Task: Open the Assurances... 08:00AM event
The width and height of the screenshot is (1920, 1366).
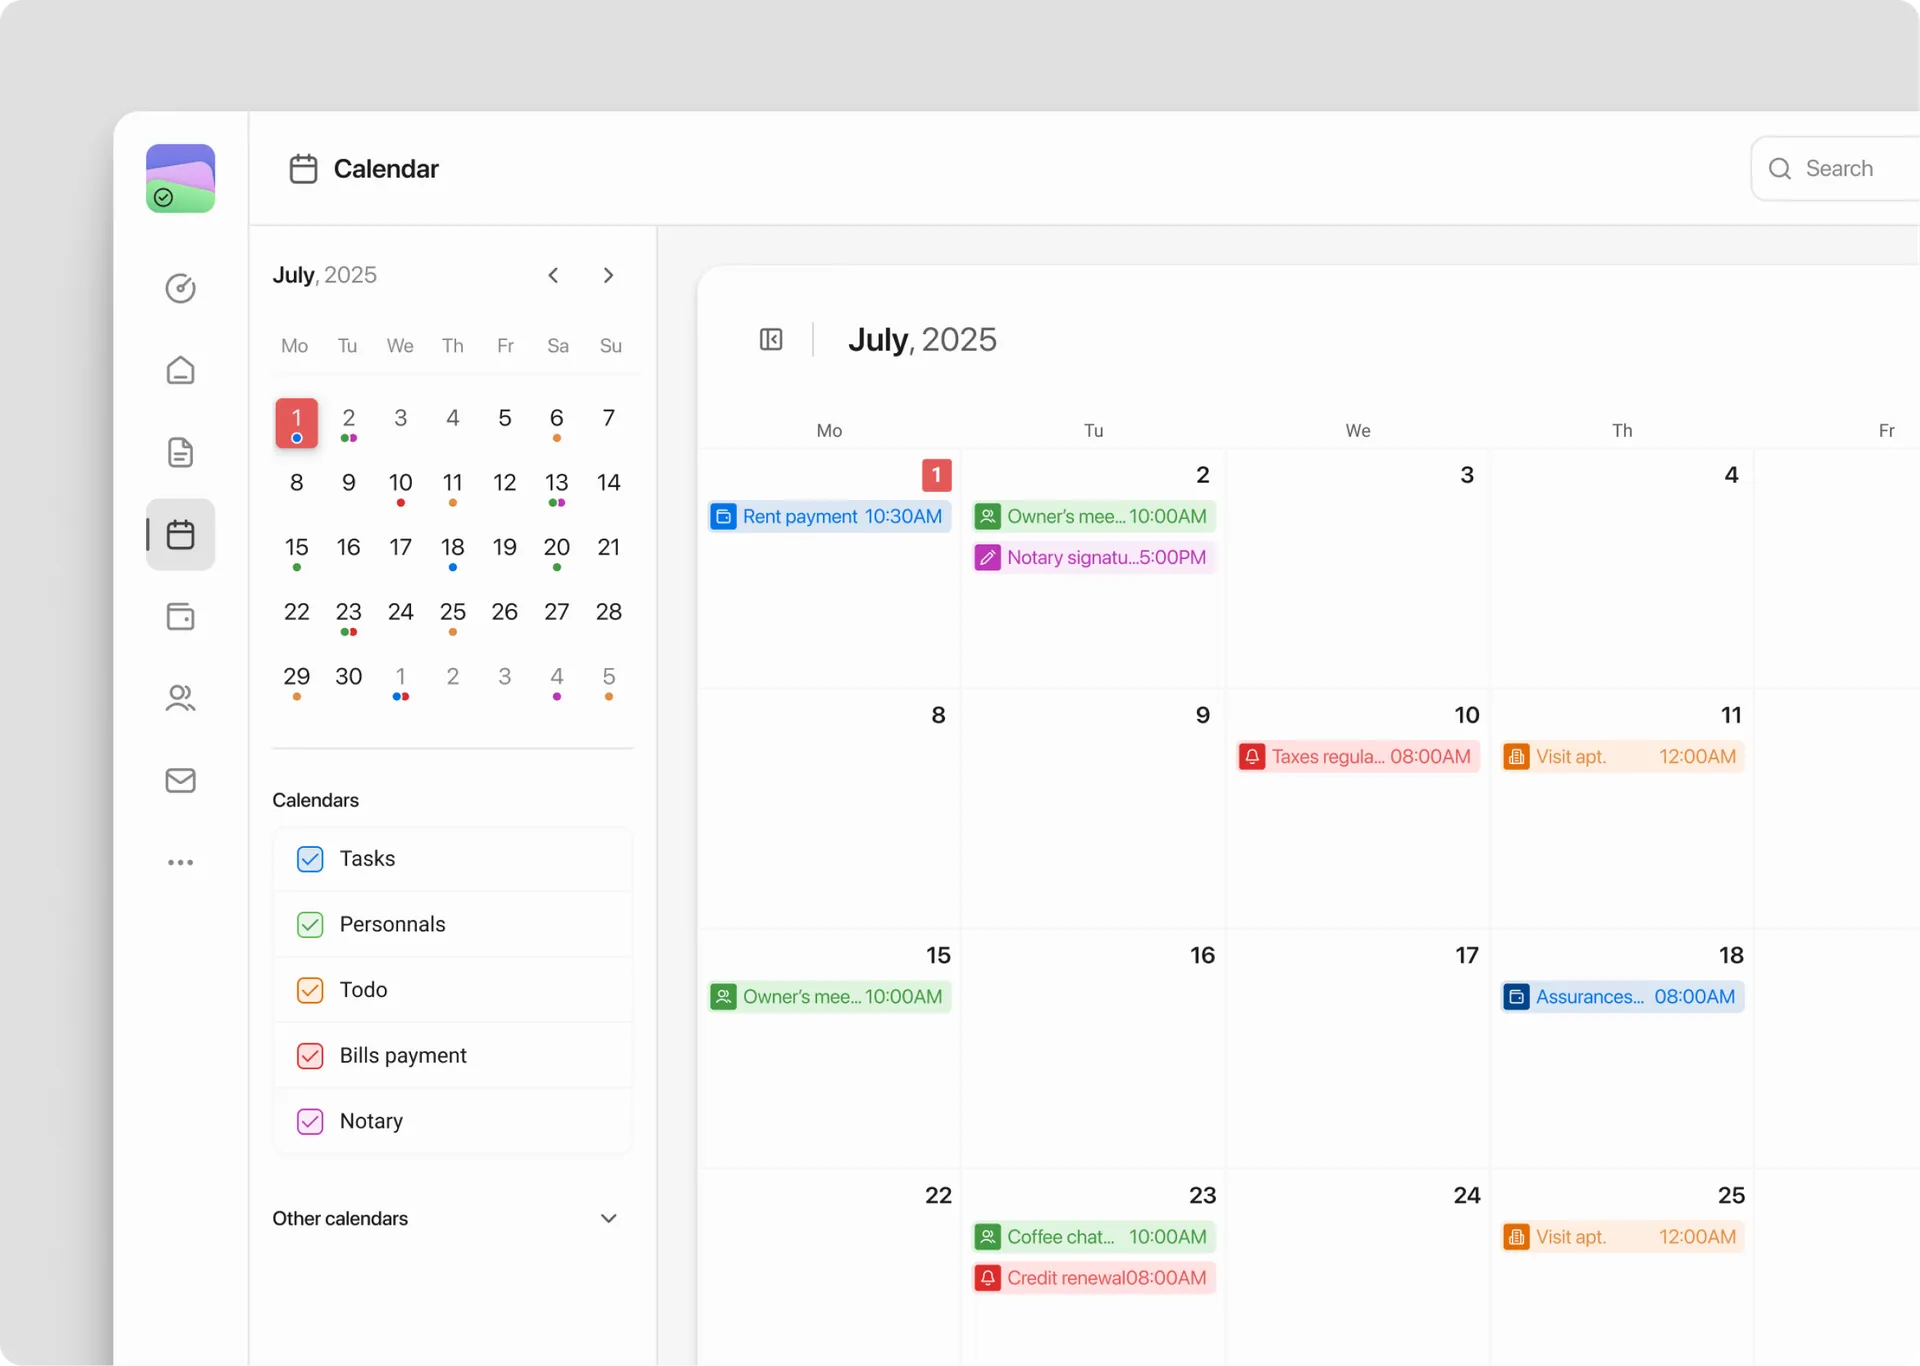Action: pos(1622,997)
